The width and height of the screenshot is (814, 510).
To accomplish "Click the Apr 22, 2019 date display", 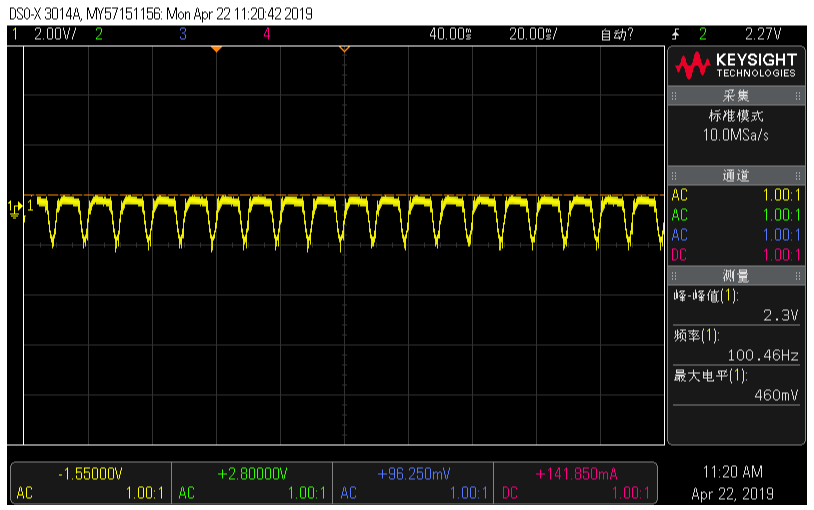I will pos(732,493).
